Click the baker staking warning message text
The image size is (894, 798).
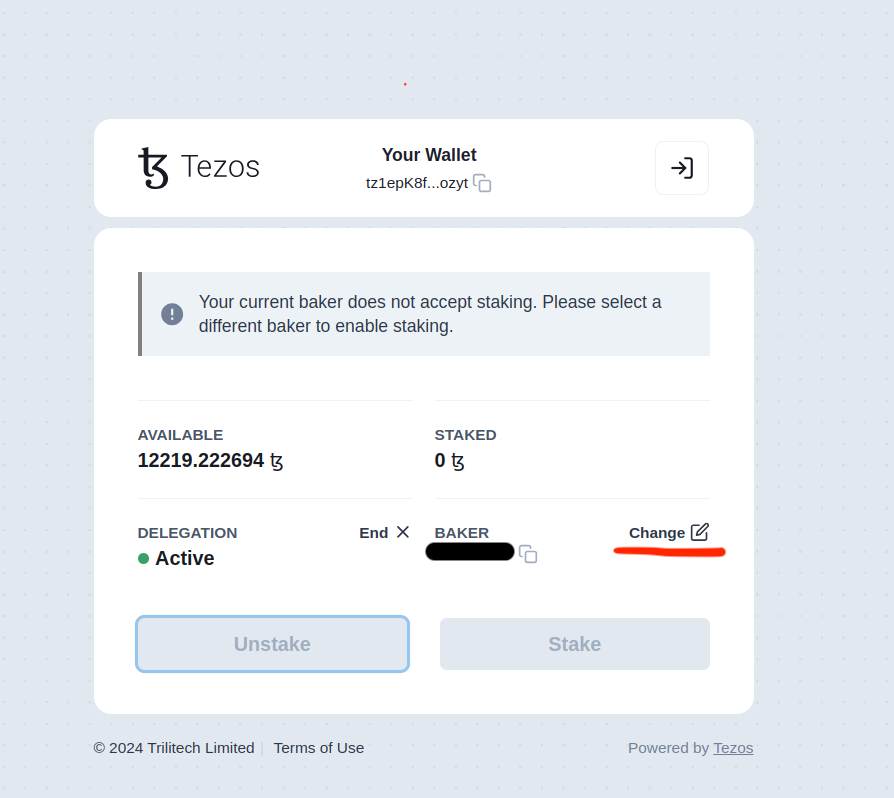(x=430, y=314)
